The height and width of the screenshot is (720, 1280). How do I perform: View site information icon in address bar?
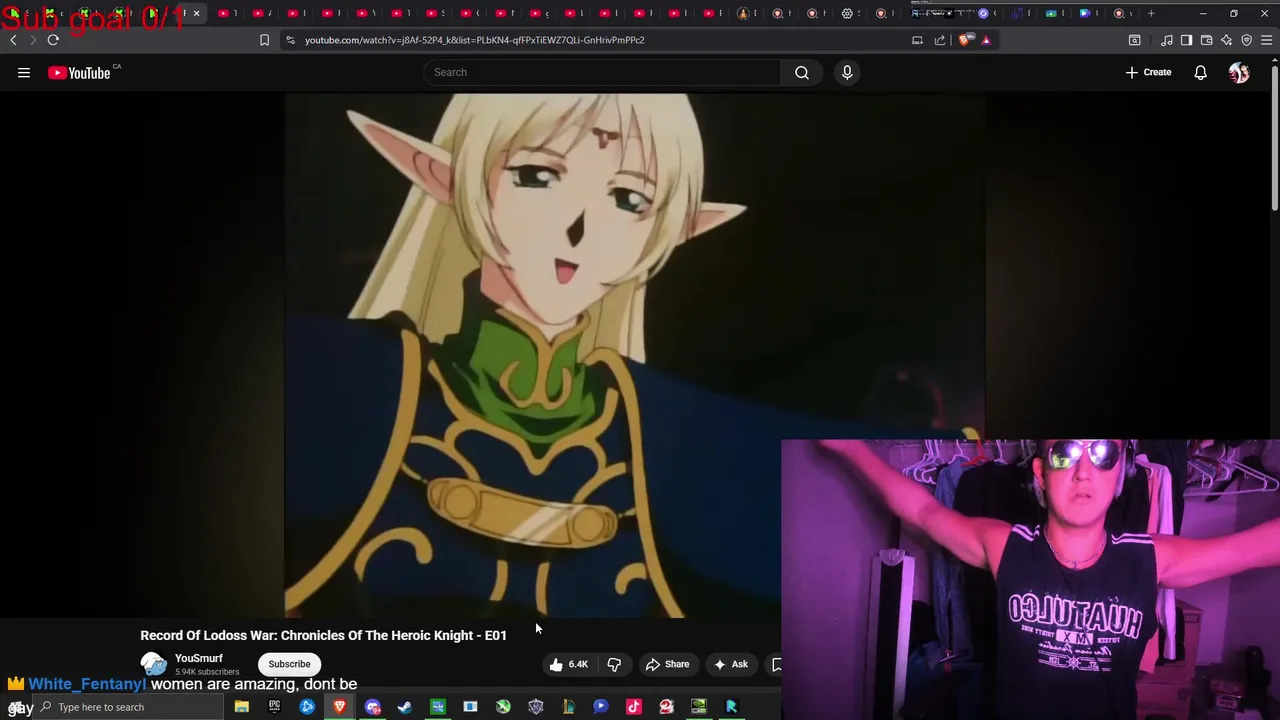pyautogui.click(x=290, y=40)
